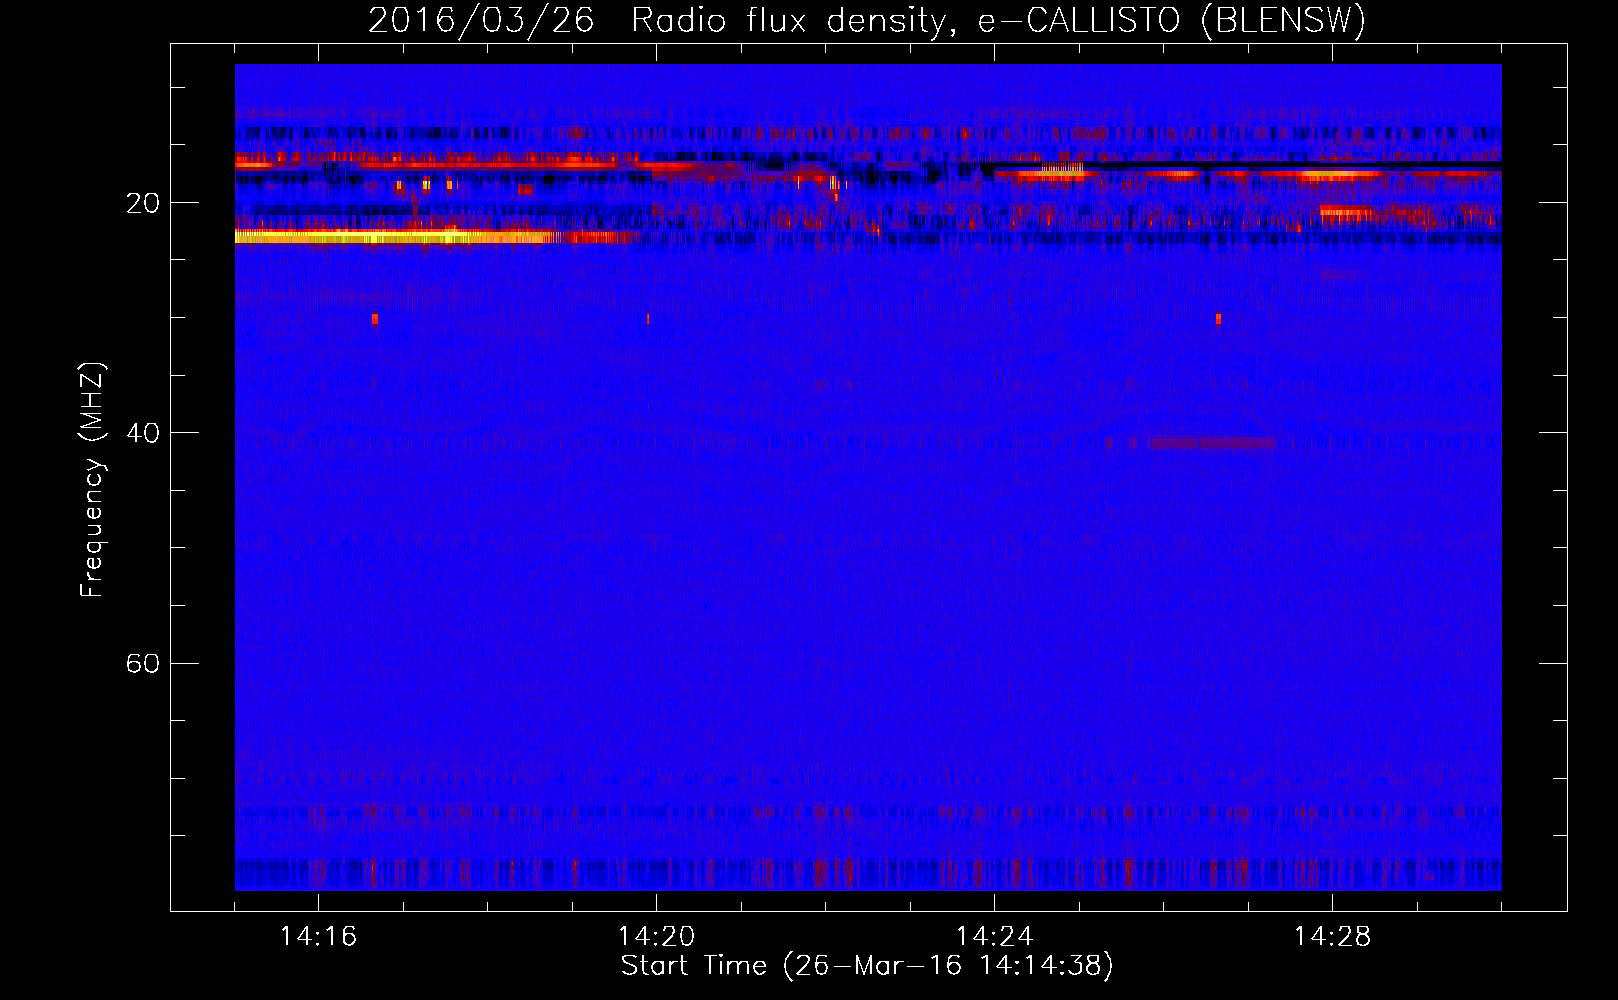Screen dimensions: 1618x1000
Task: Click the 14:16 time tick label
Action: coord(318,937)
